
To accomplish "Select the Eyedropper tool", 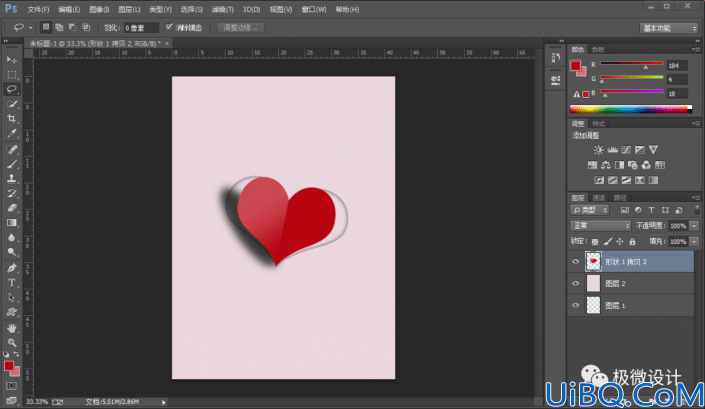I will 12,133.
